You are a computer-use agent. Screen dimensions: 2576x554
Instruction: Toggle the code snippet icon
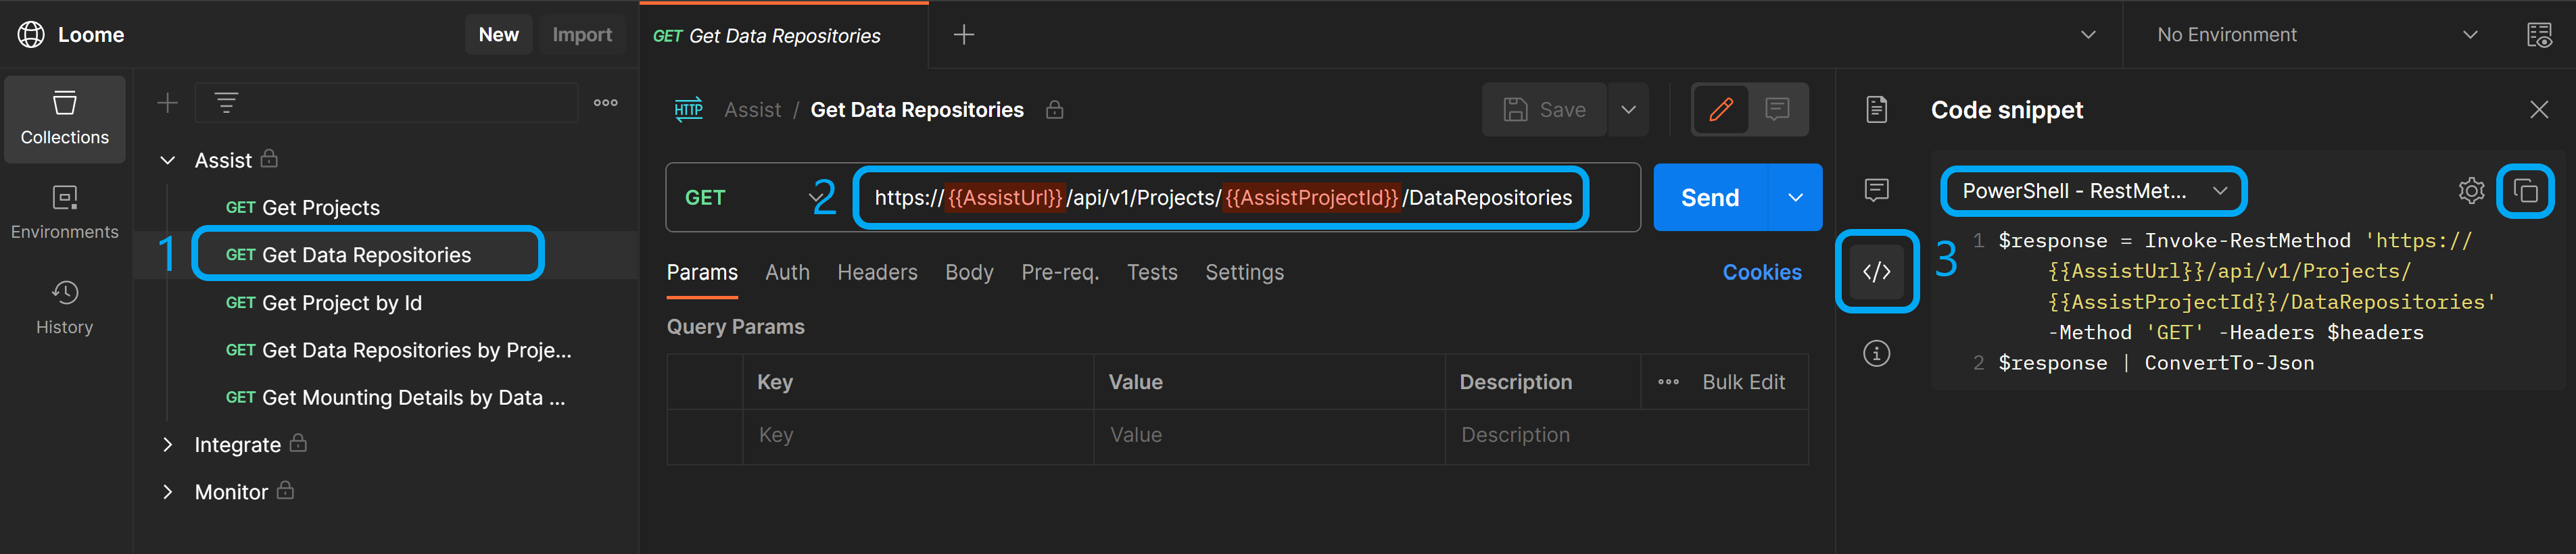pos(1876,272)
